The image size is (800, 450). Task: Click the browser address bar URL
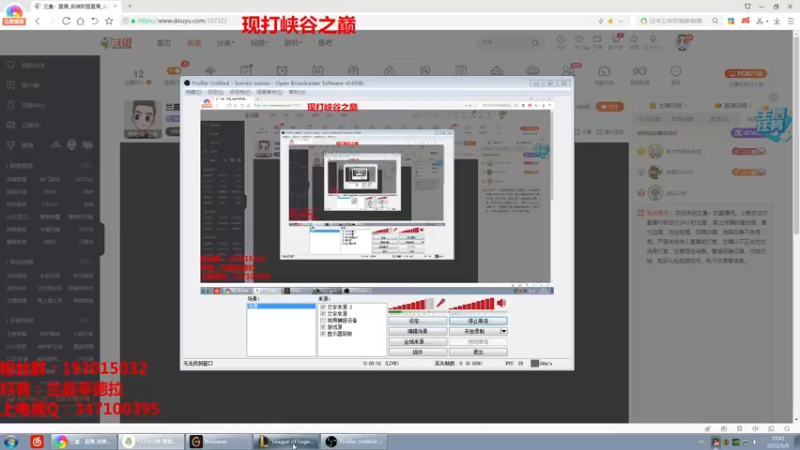click(x=183, y=21)
